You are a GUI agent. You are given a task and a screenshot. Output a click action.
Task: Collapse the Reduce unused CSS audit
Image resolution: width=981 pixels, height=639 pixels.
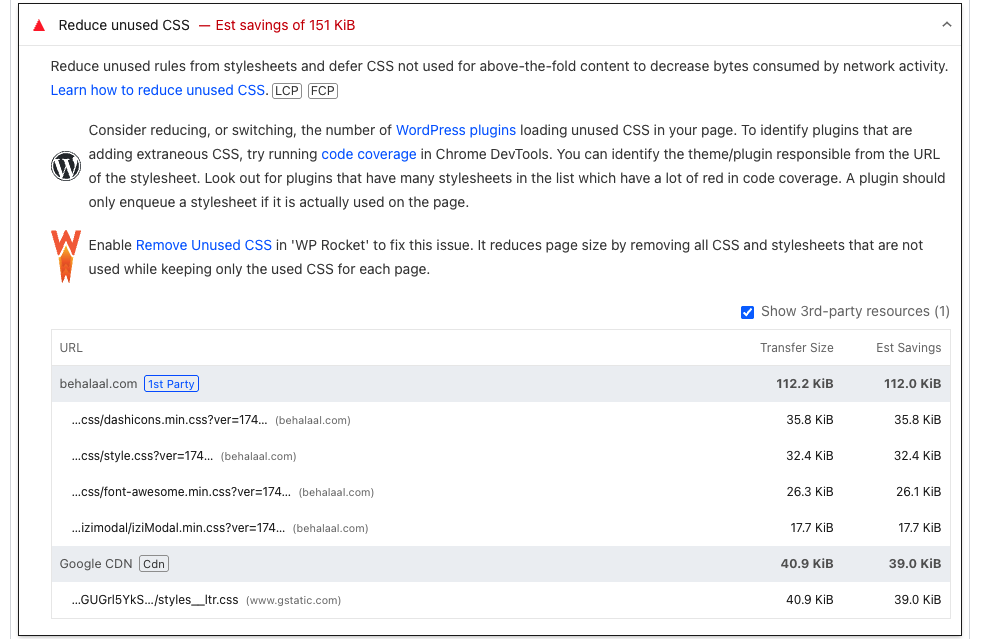[947, 25]
